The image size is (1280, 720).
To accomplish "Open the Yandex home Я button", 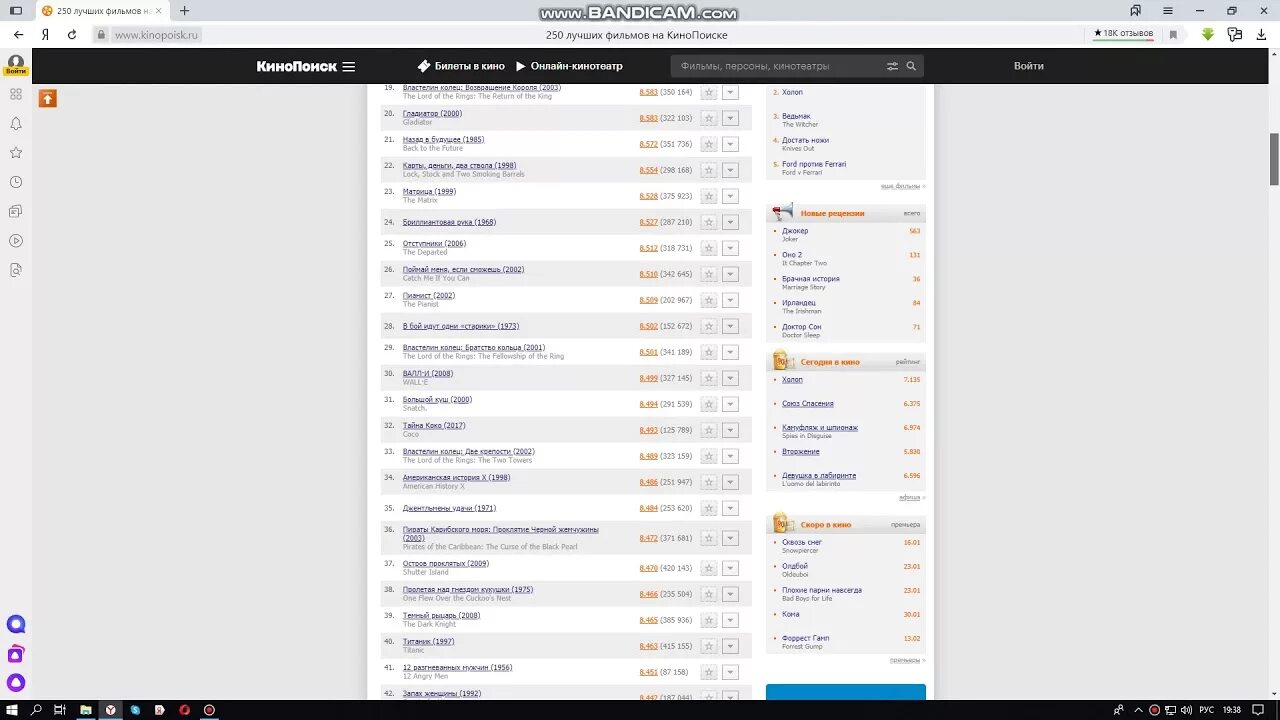I will tap(45, 34).
